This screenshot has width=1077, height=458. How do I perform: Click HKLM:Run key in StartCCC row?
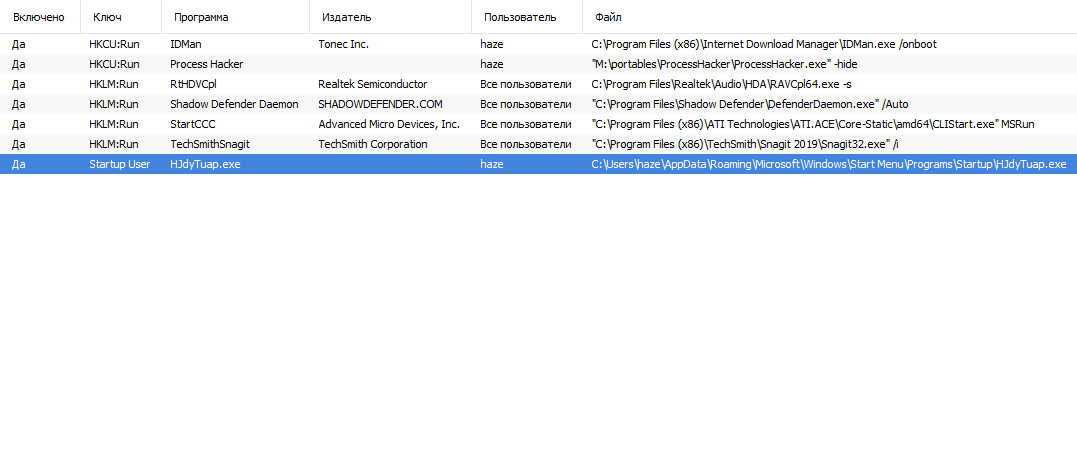click(x=114, y=124)
